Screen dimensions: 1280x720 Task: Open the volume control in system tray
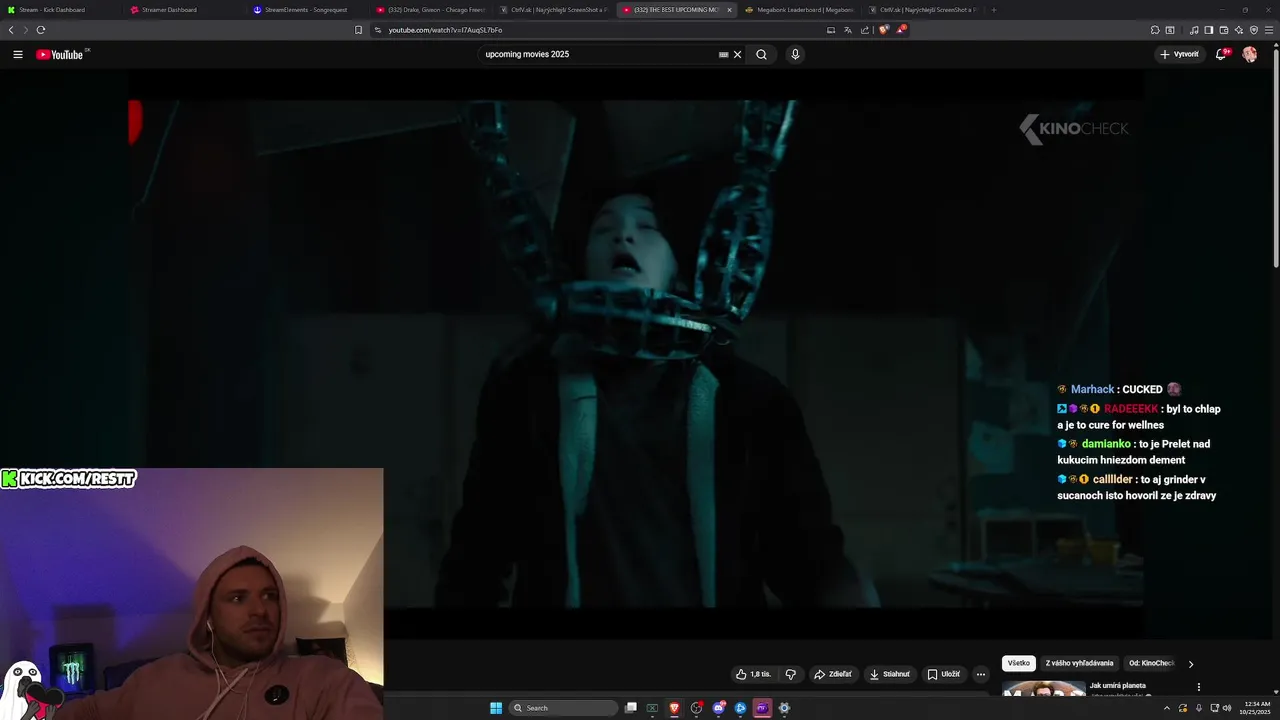coord(1227,708)
